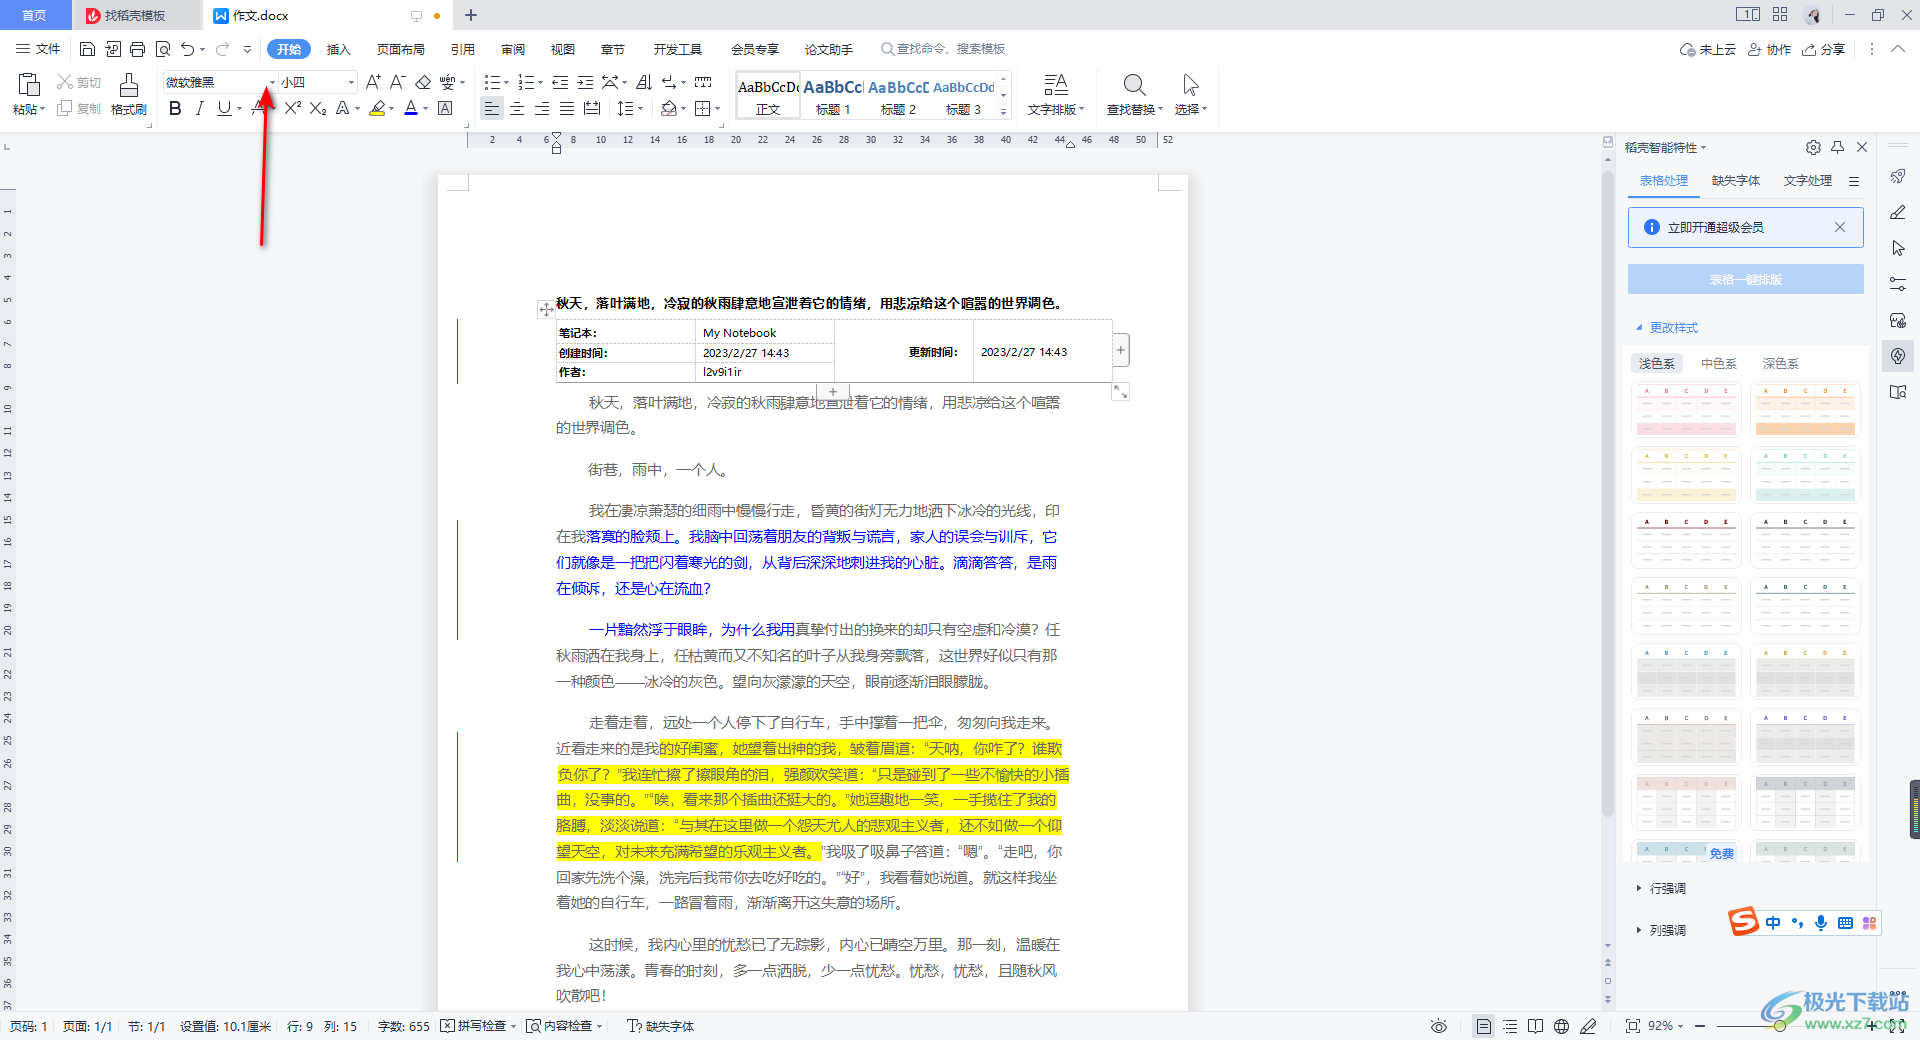Toggle Bold formatting
1920x1040 pixels.
[x=175, y=108]
